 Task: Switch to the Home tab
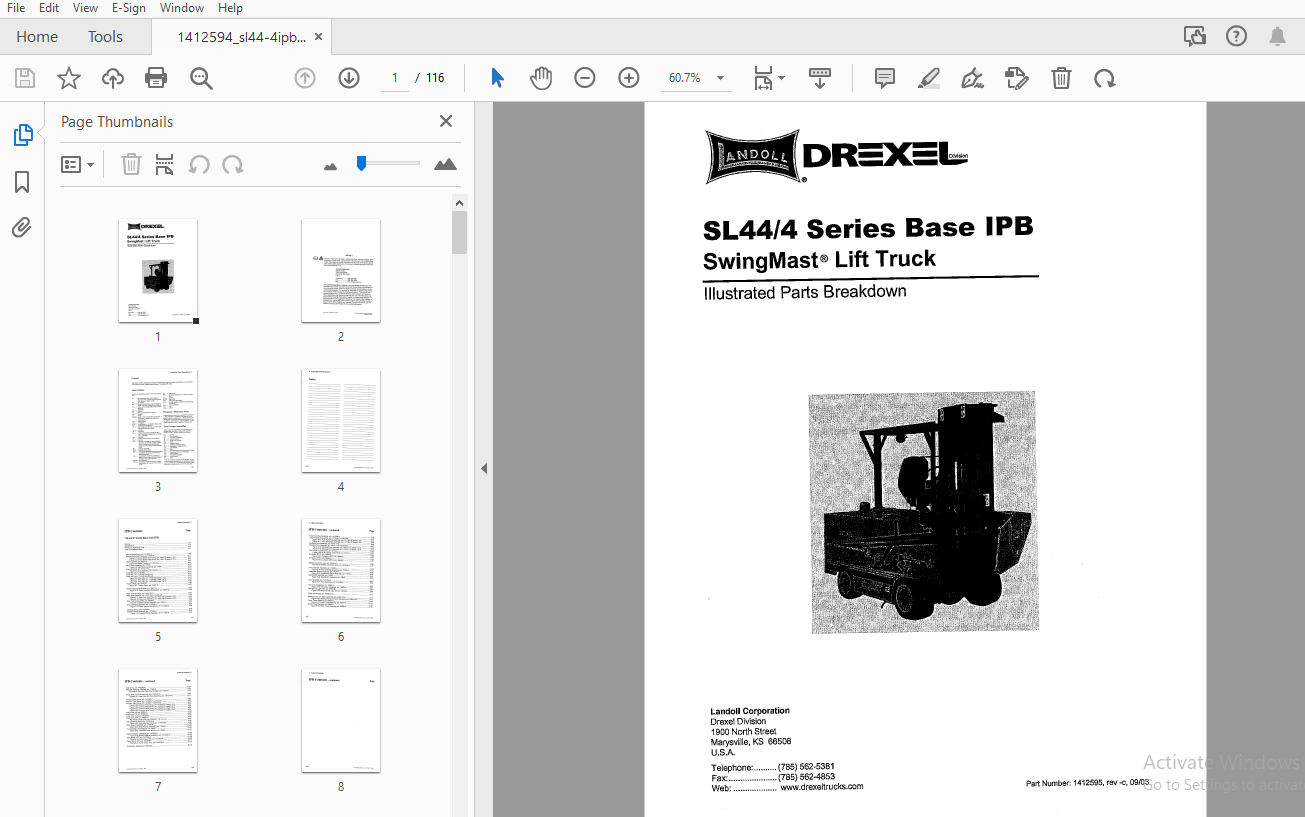(37, 37)
